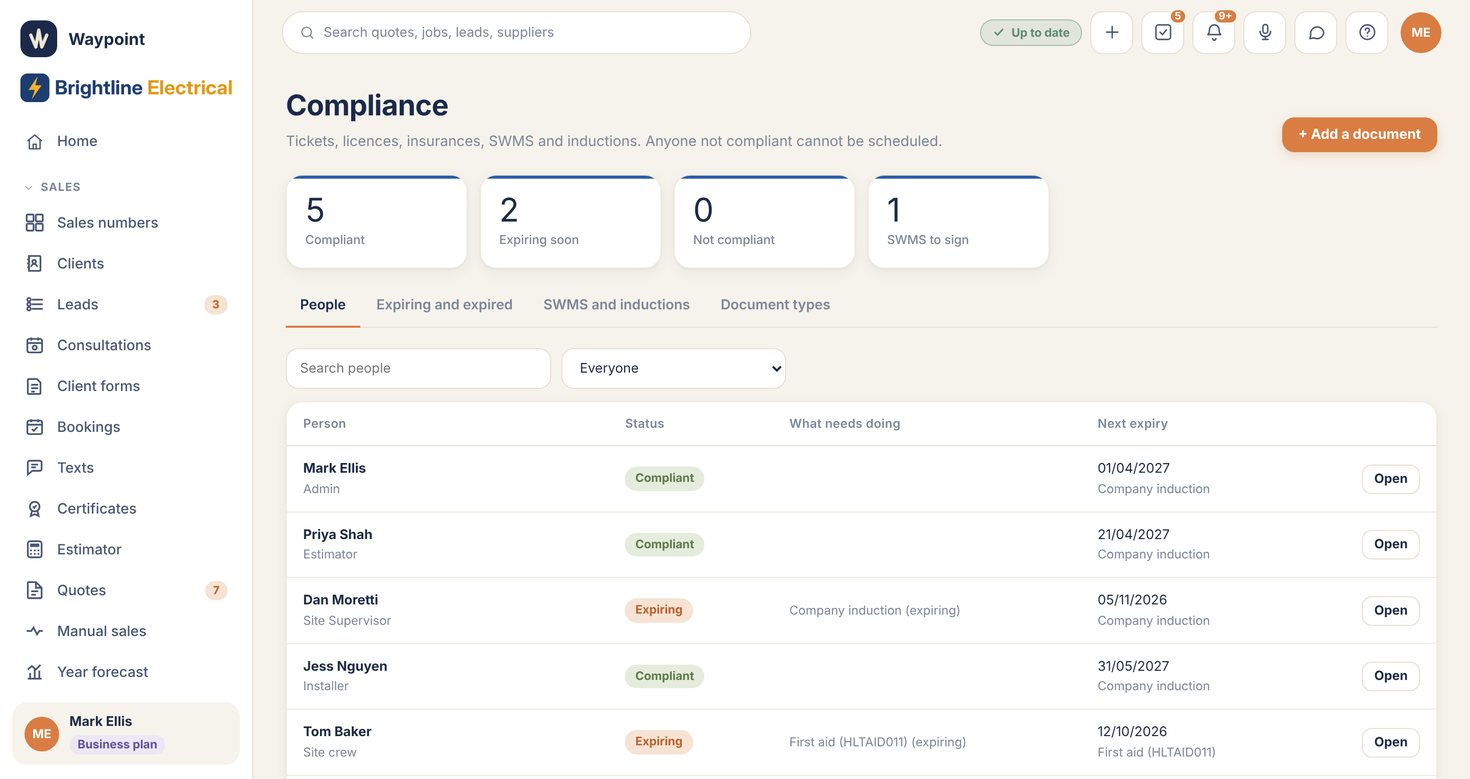Switch to SWMS and inductions tab
Viewport: 1470px width, 779px height.
click(617, 305)
